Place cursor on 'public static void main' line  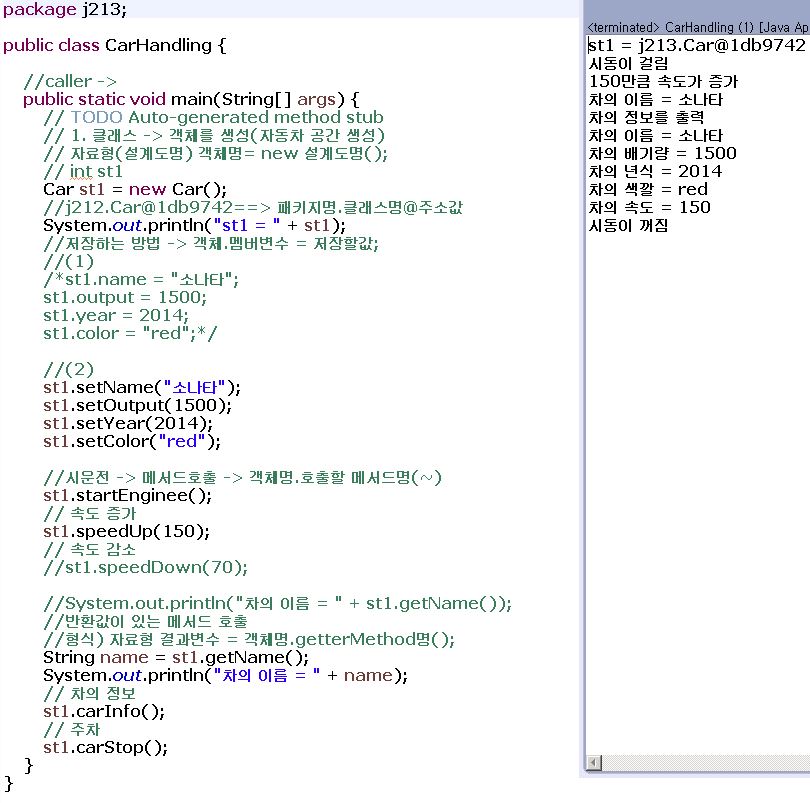(x=191, y=99)
